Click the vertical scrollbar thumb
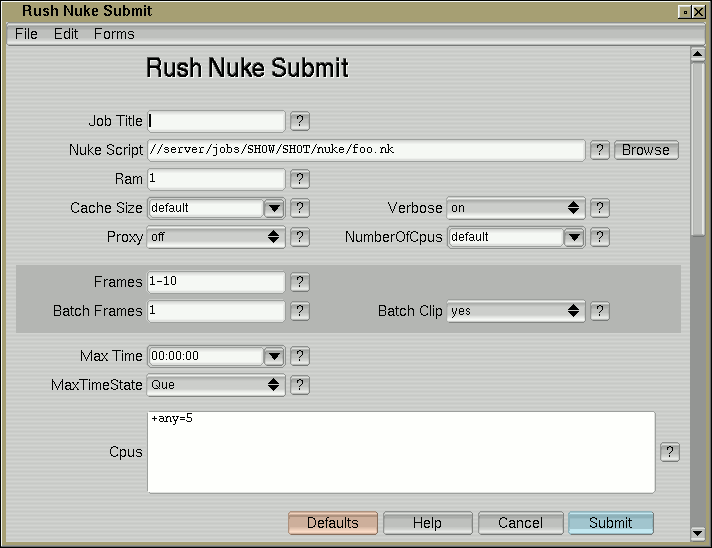 tap(697, 149)
